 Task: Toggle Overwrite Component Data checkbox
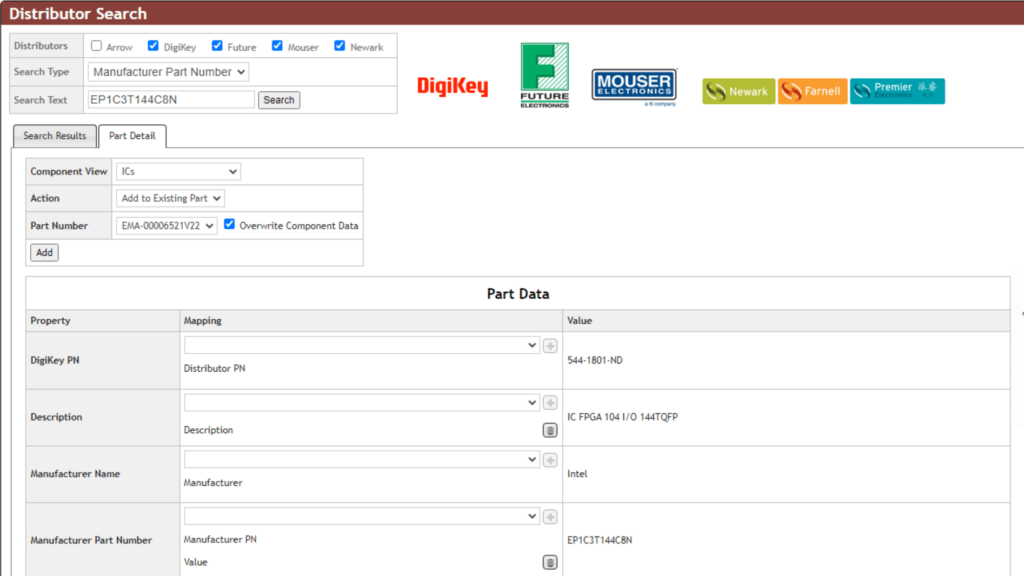(230, 225)
